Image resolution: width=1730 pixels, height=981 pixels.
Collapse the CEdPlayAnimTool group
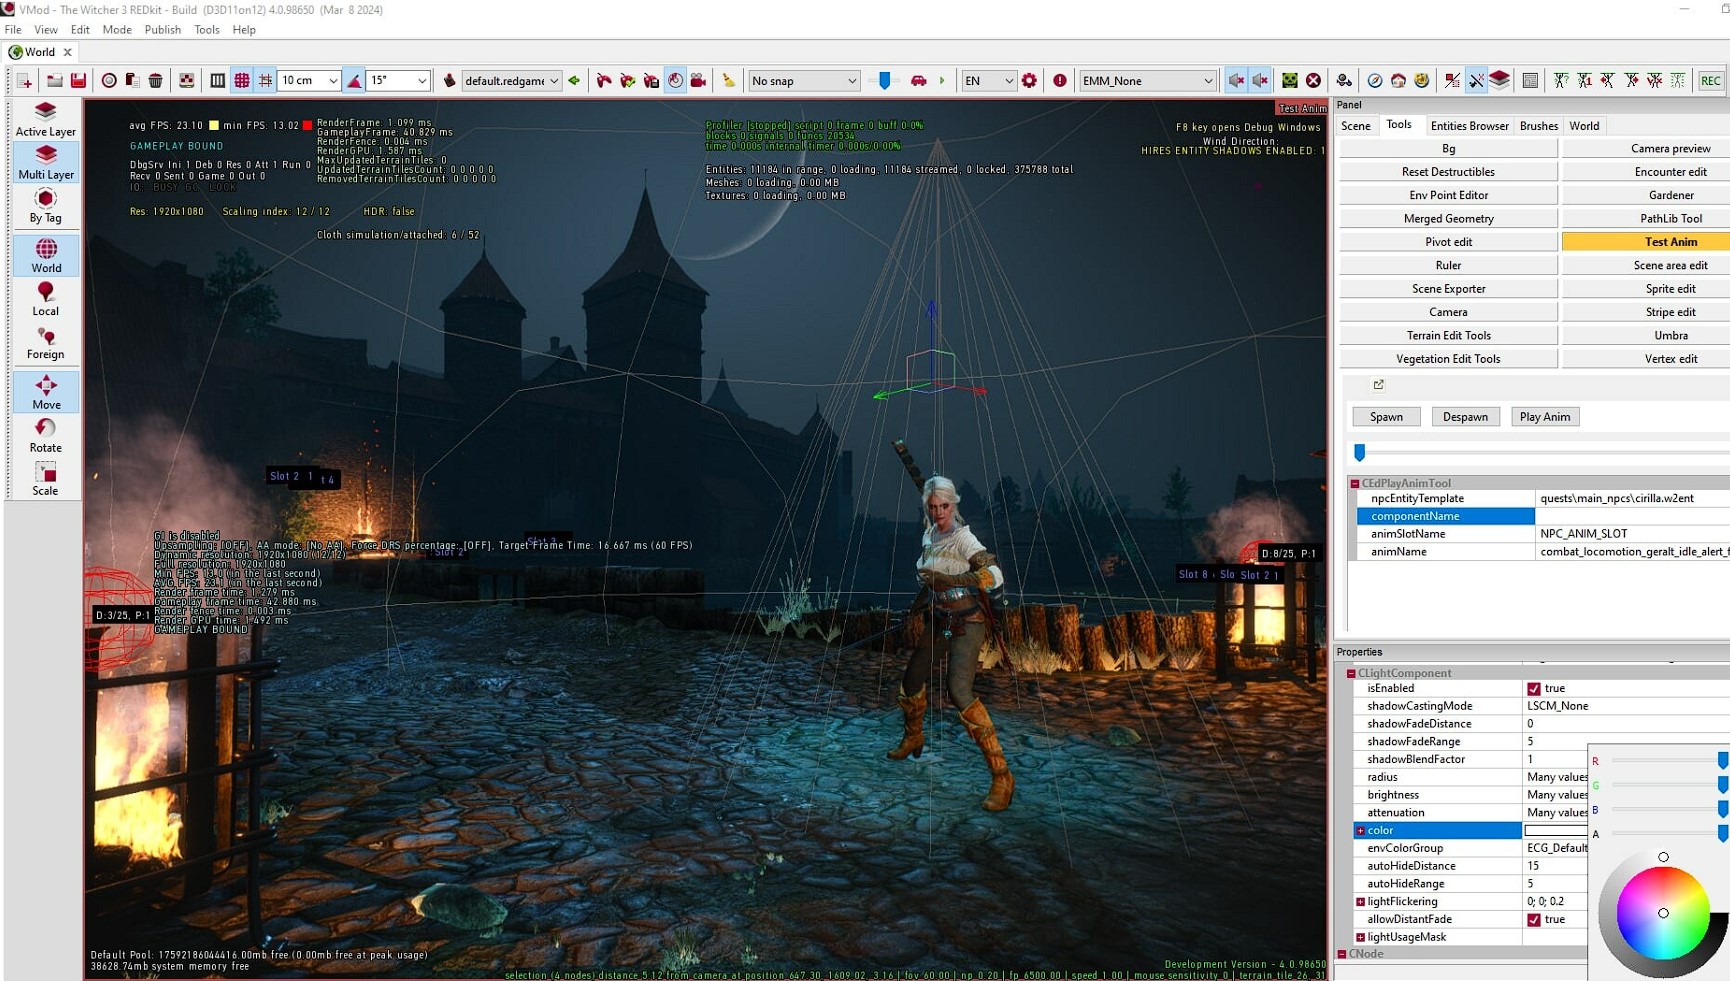(1355, 483)
